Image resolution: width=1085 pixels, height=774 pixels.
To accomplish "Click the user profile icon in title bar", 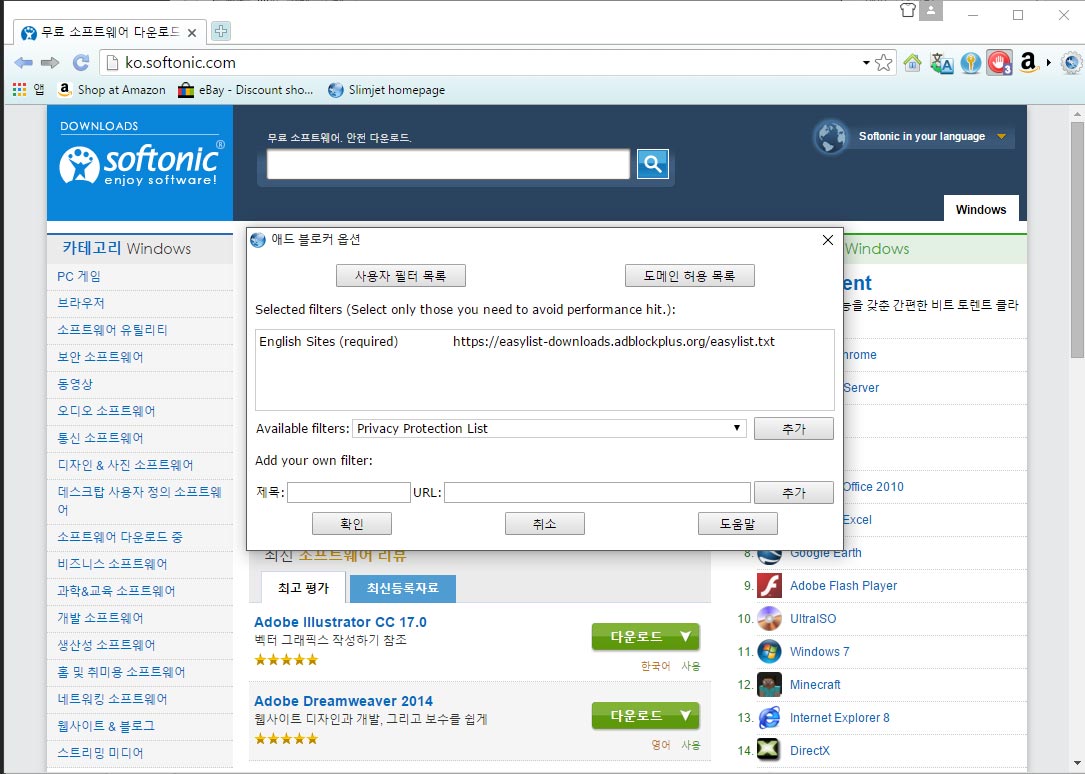I will click(x=931, y=10).
